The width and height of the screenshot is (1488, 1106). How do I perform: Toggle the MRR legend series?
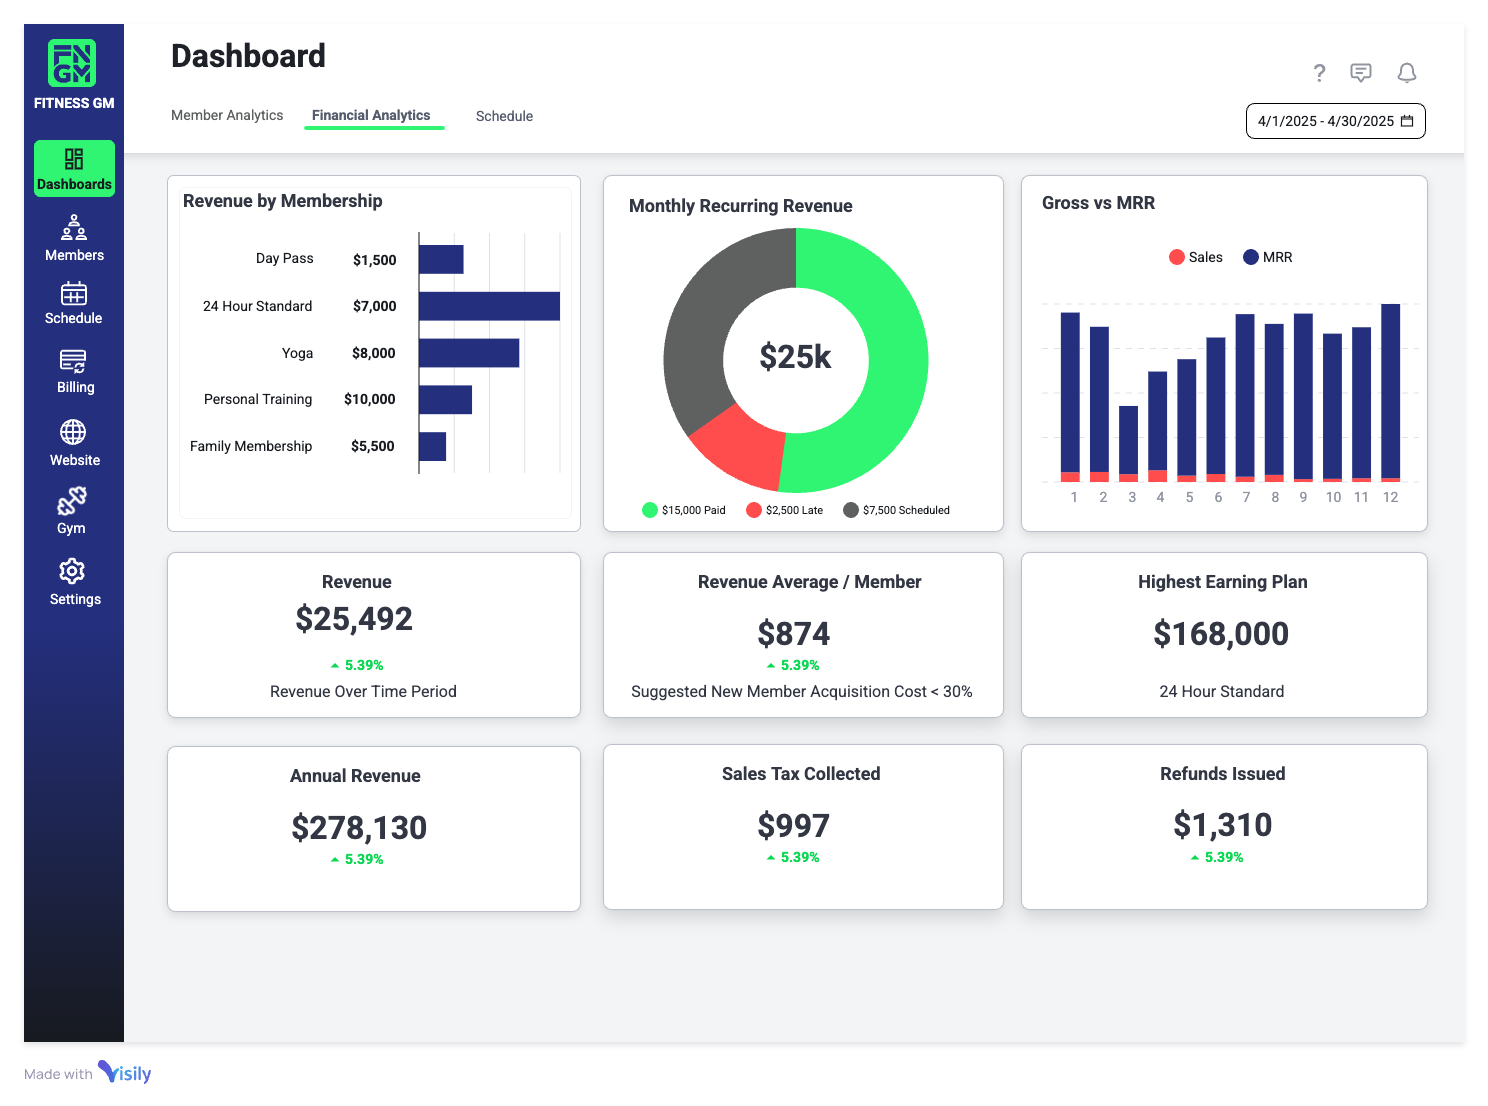click(1267, 257)
